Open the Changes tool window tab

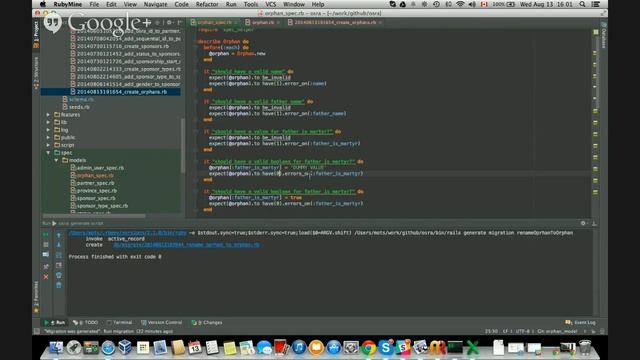207,322
